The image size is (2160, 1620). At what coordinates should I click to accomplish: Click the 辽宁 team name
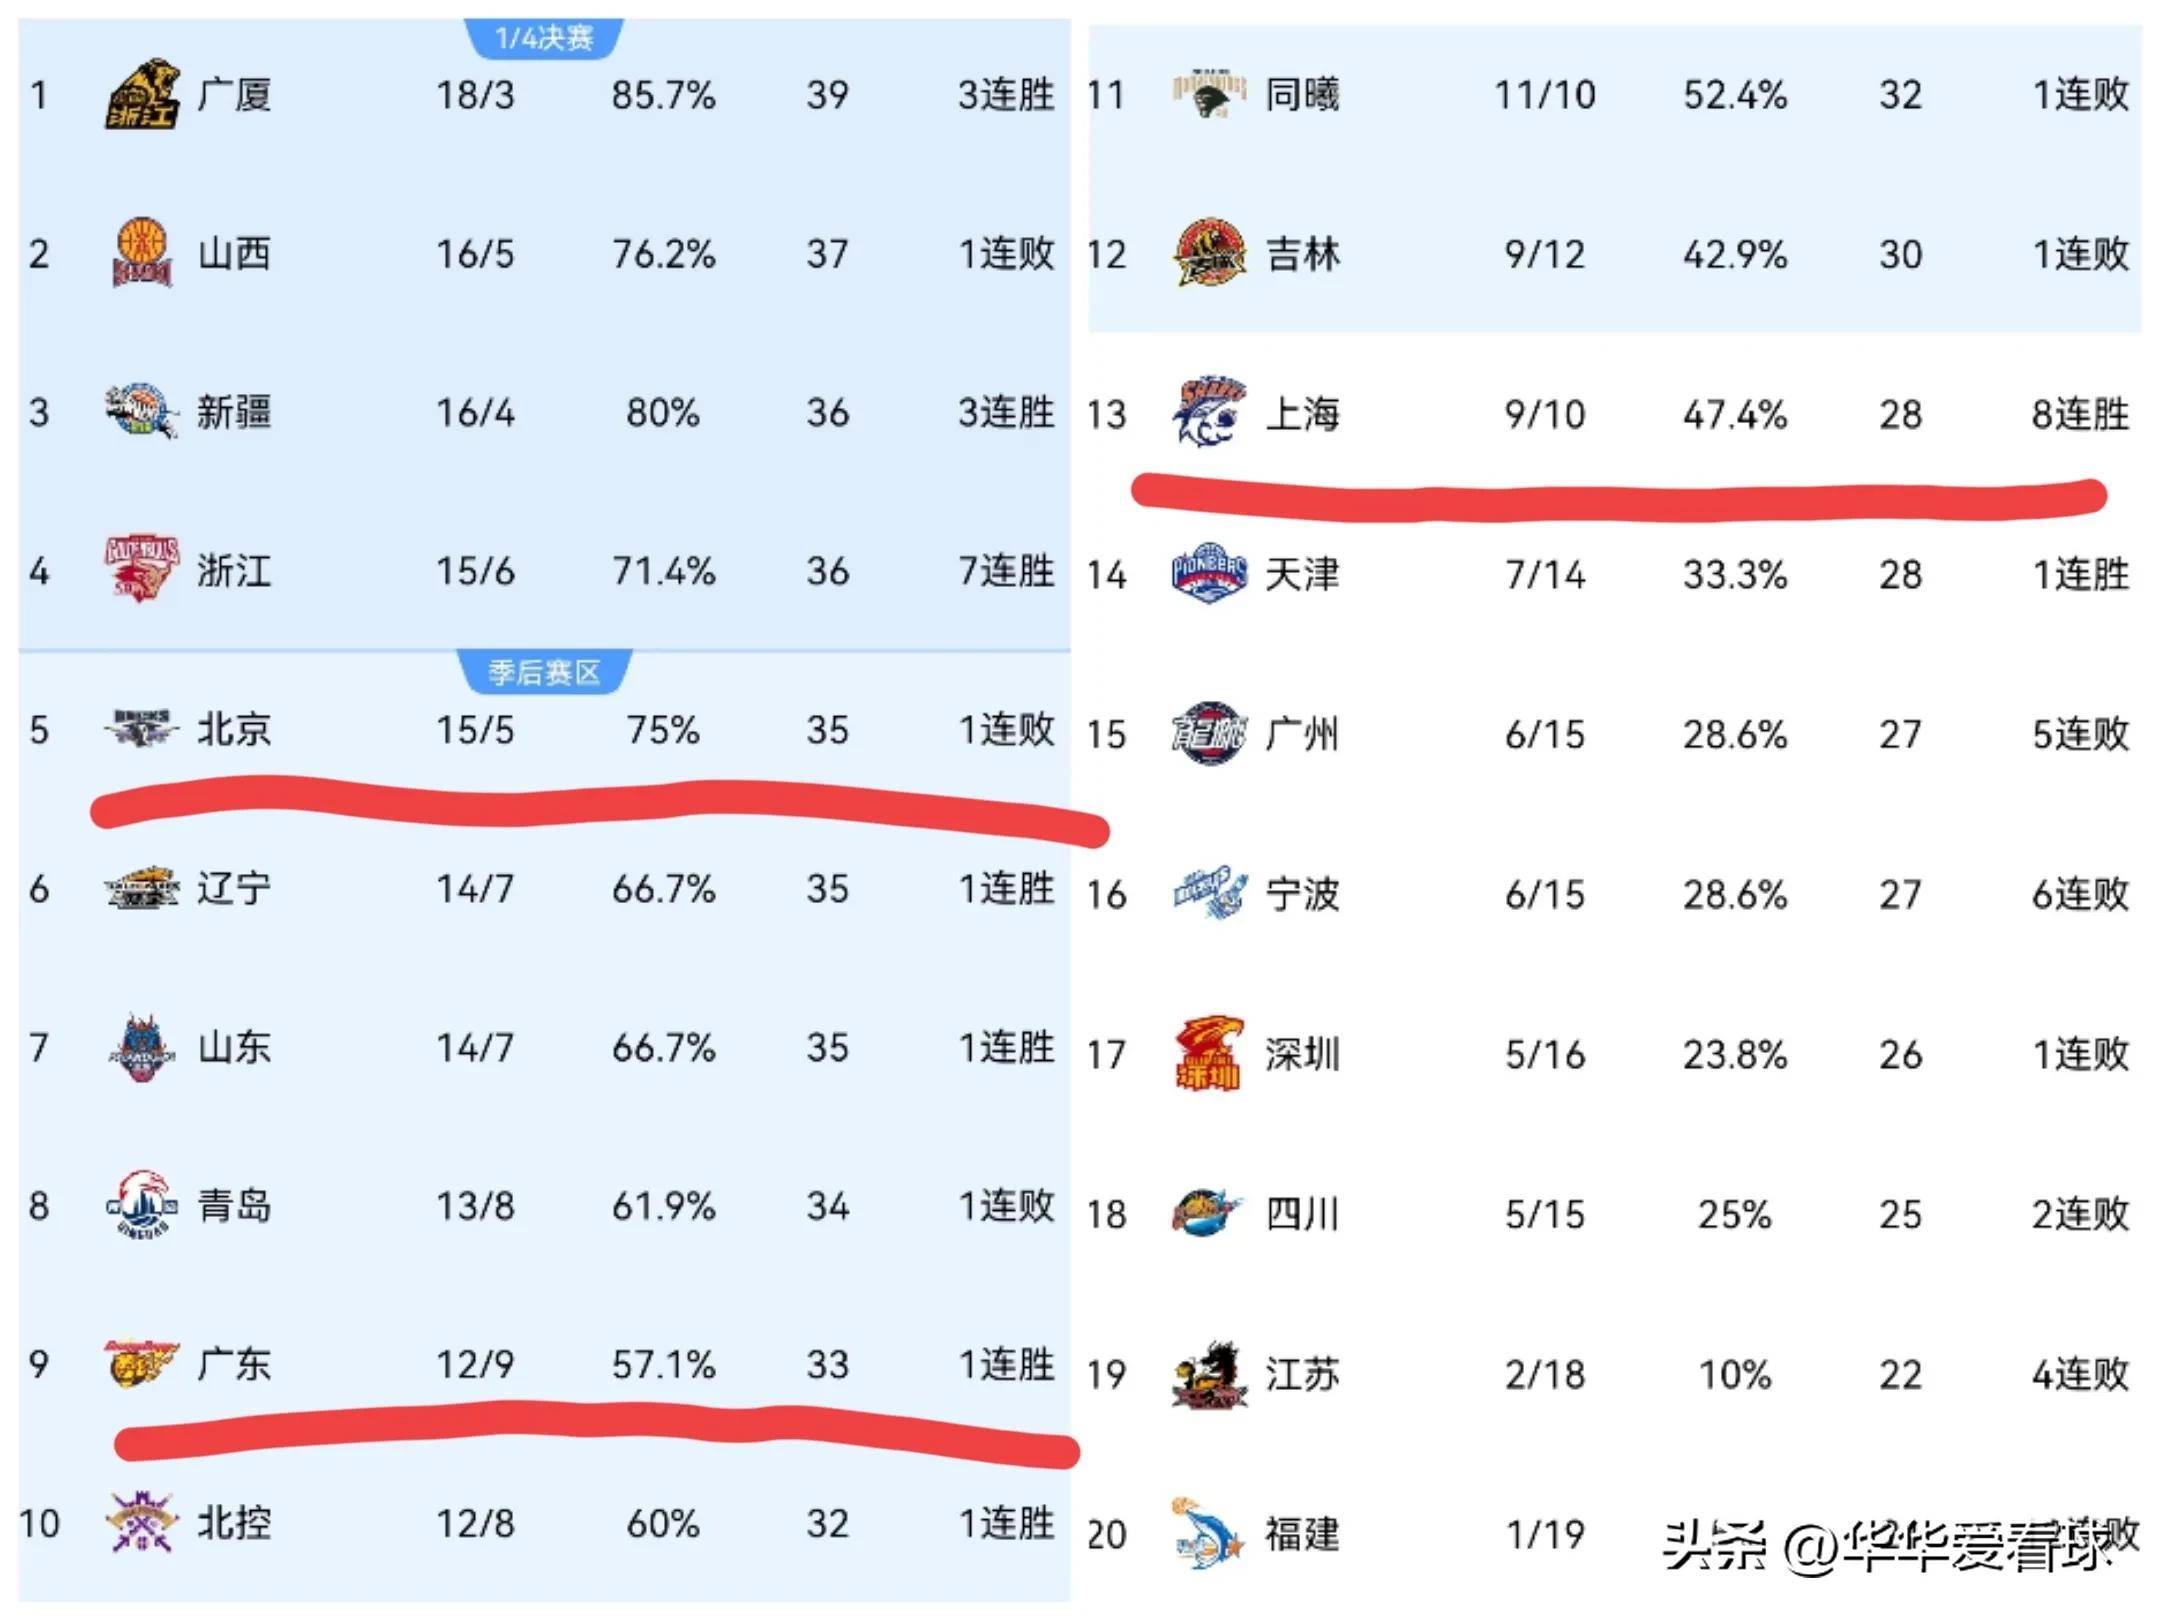pos(234,888)
